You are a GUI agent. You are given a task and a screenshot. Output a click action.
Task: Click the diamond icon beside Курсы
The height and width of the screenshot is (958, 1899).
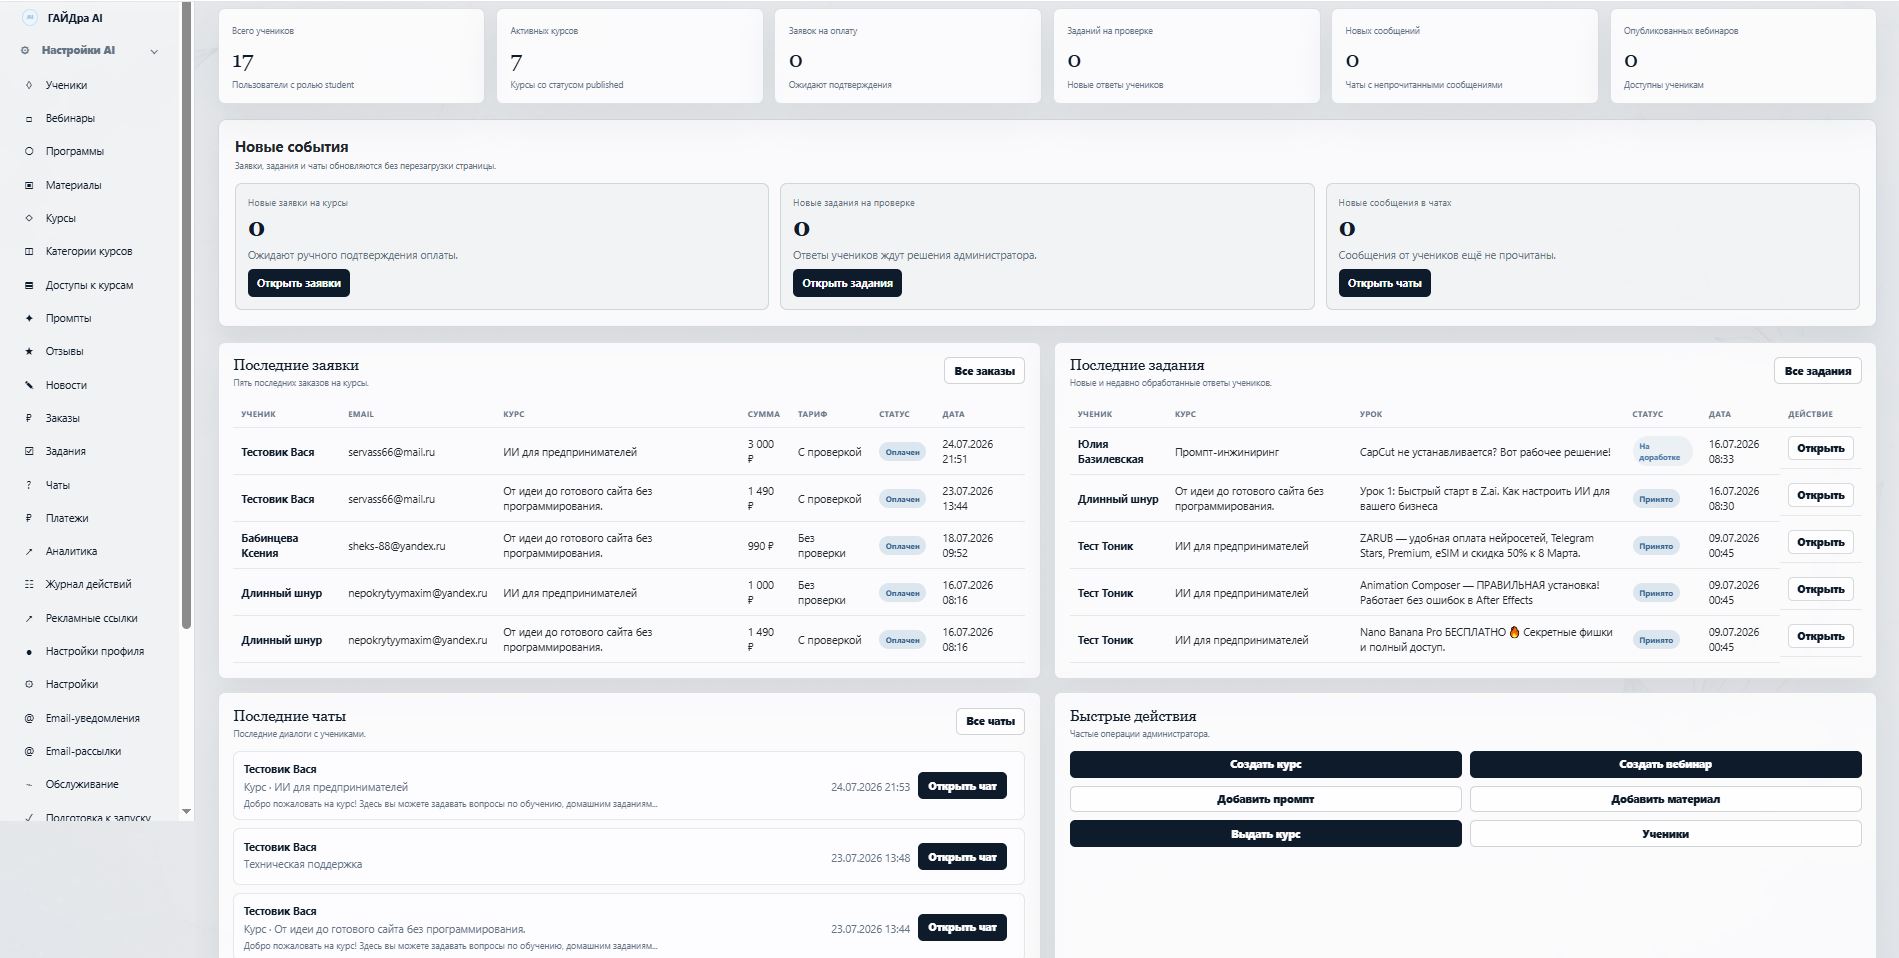tap(29, 218)
